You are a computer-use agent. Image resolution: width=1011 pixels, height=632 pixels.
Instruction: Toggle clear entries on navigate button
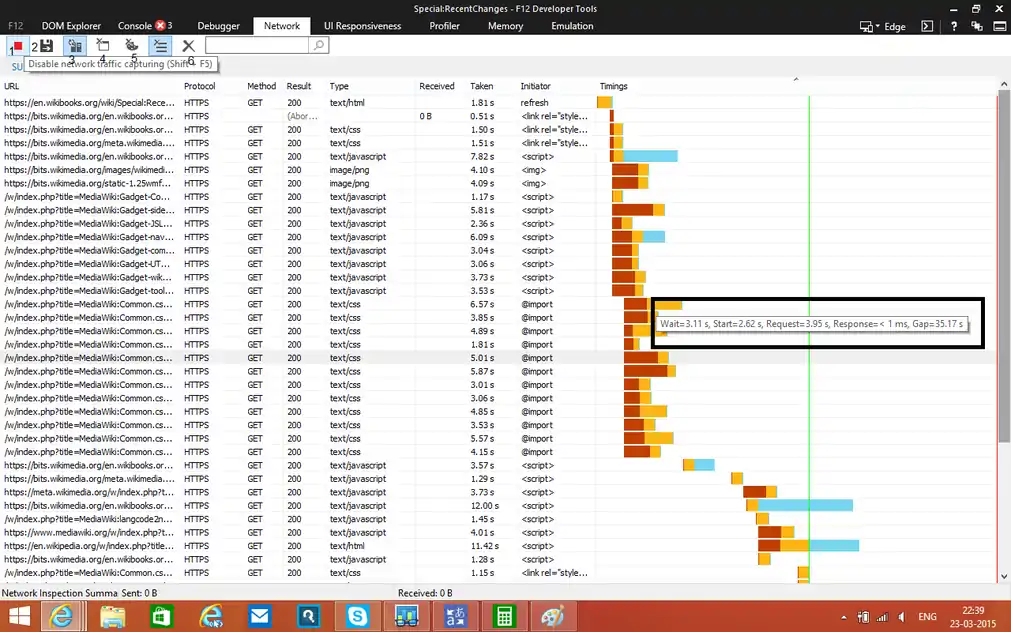click(x=159, y=46)
